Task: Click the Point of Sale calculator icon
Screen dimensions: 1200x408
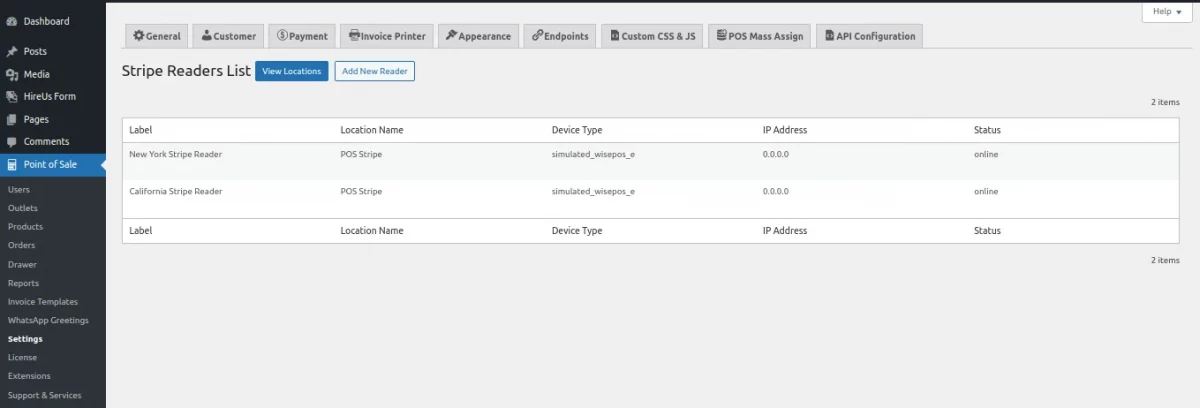Action: click(x=11, y=165)
